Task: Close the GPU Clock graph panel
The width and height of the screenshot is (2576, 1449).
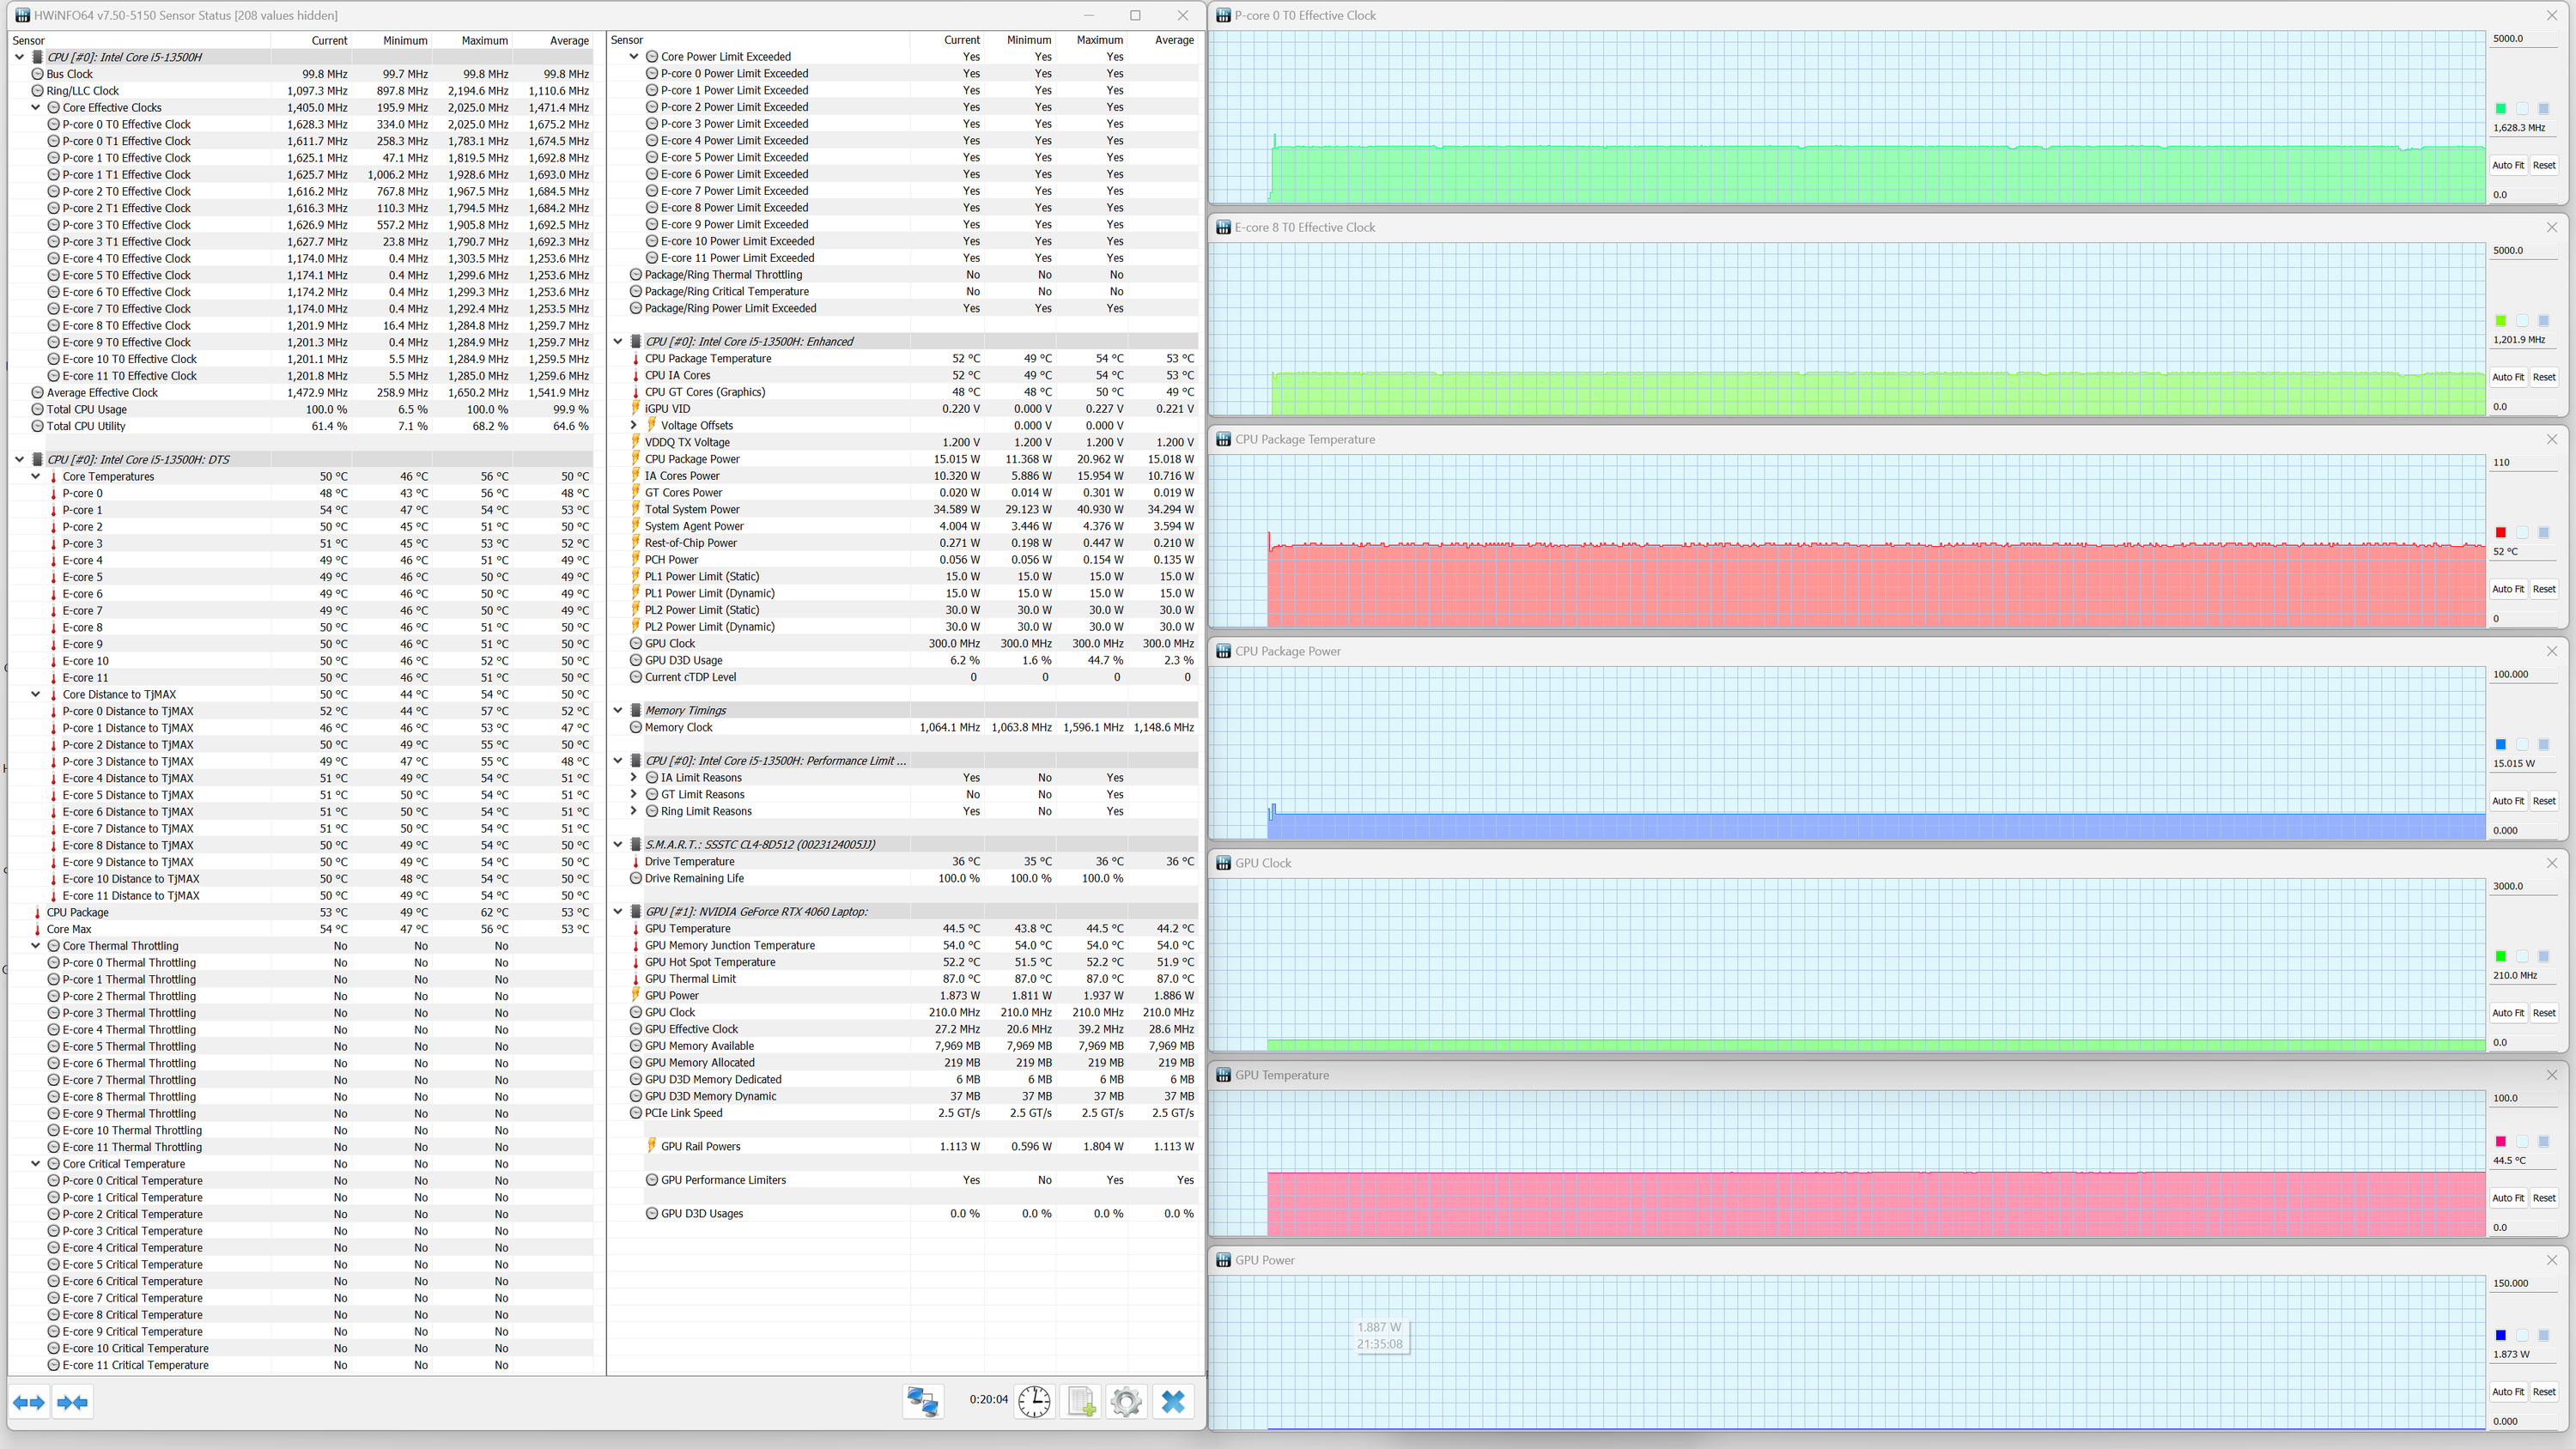Action: coord(2551,863)
